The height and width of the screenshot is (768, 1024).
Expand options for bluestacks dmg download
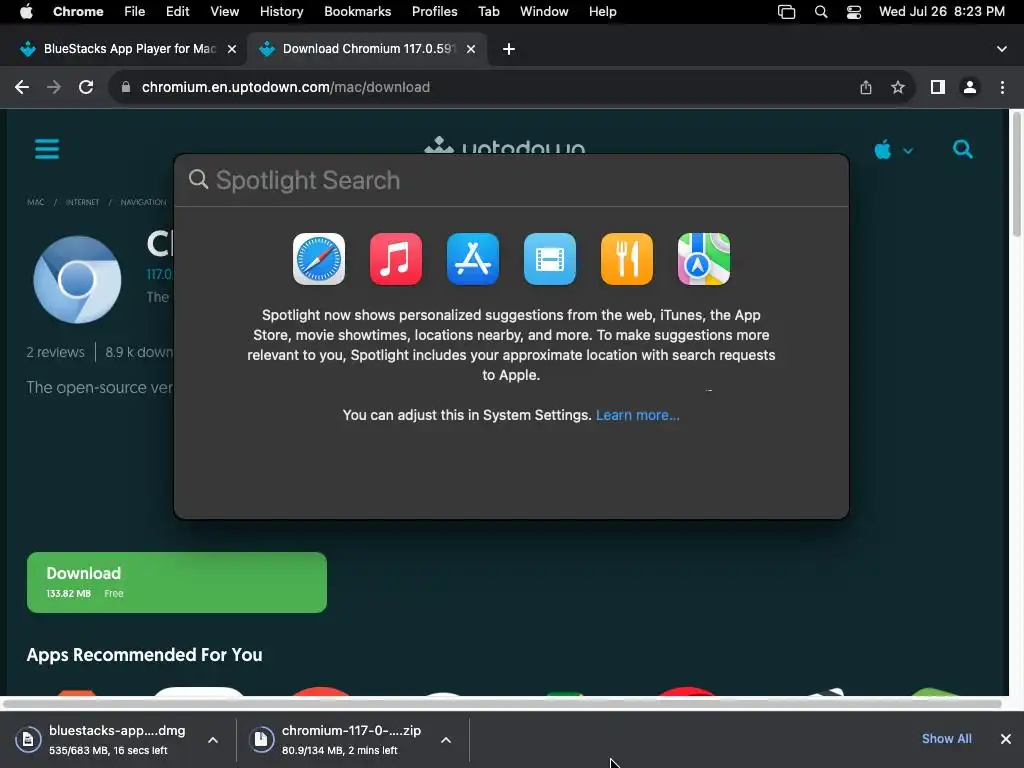(213, 740)
